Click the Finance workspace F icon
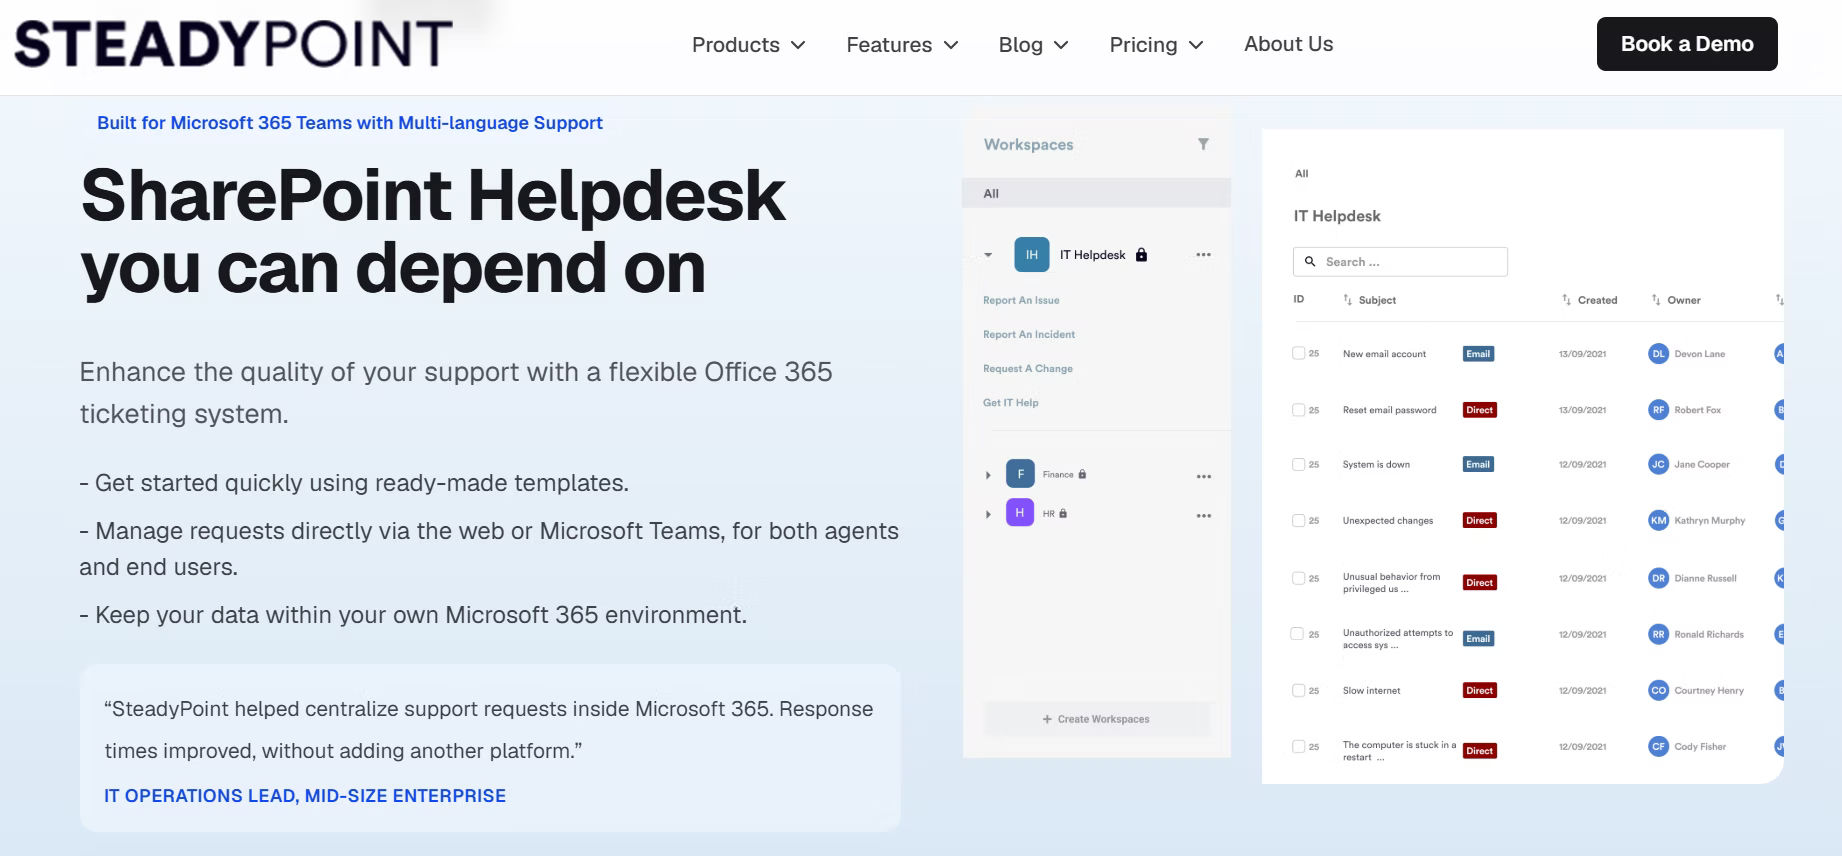 (1020, 474)
